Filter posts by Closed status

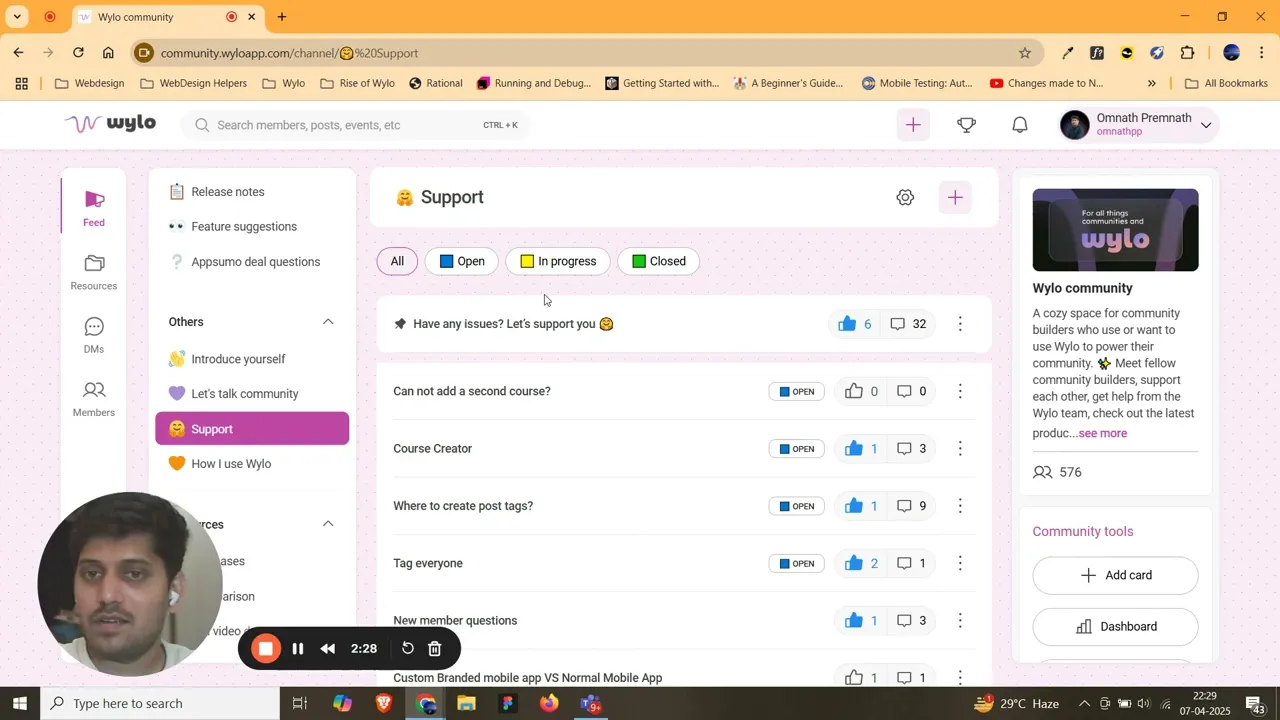pos(659,262)
